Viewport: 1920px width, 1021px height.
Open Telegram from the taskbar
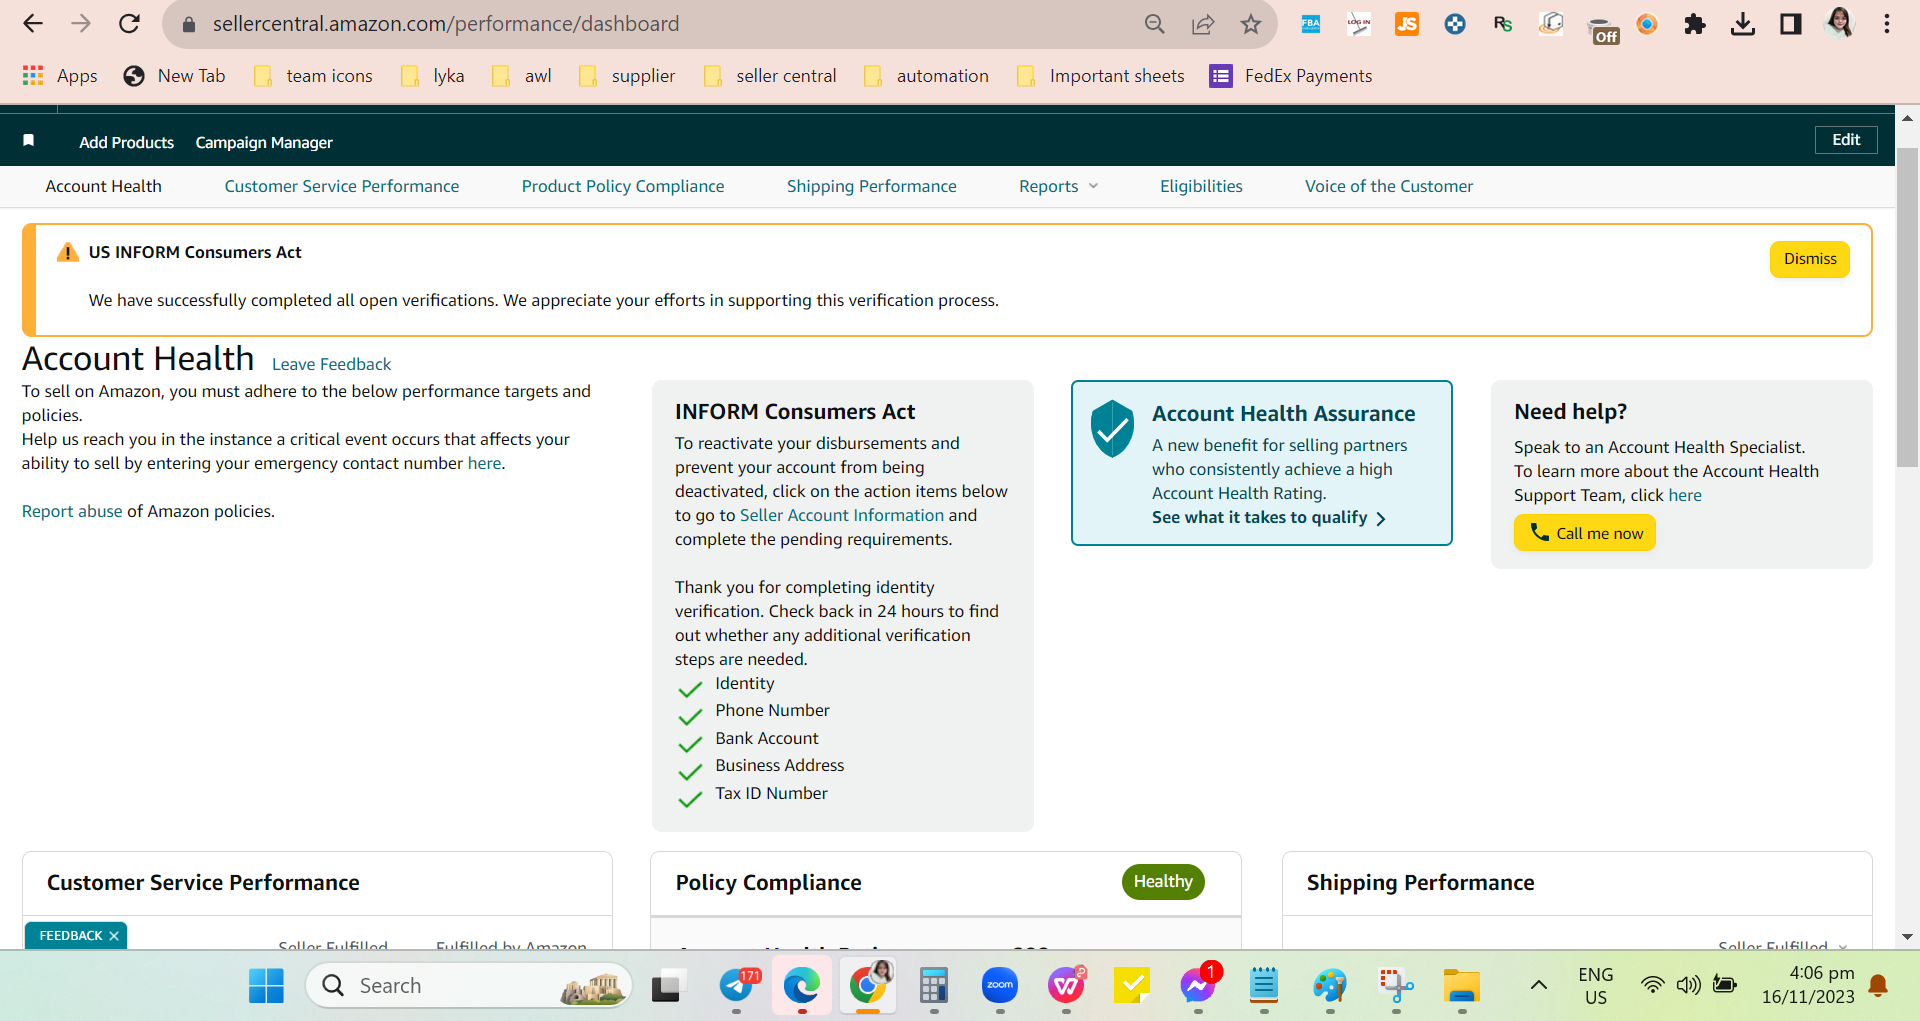738,986
